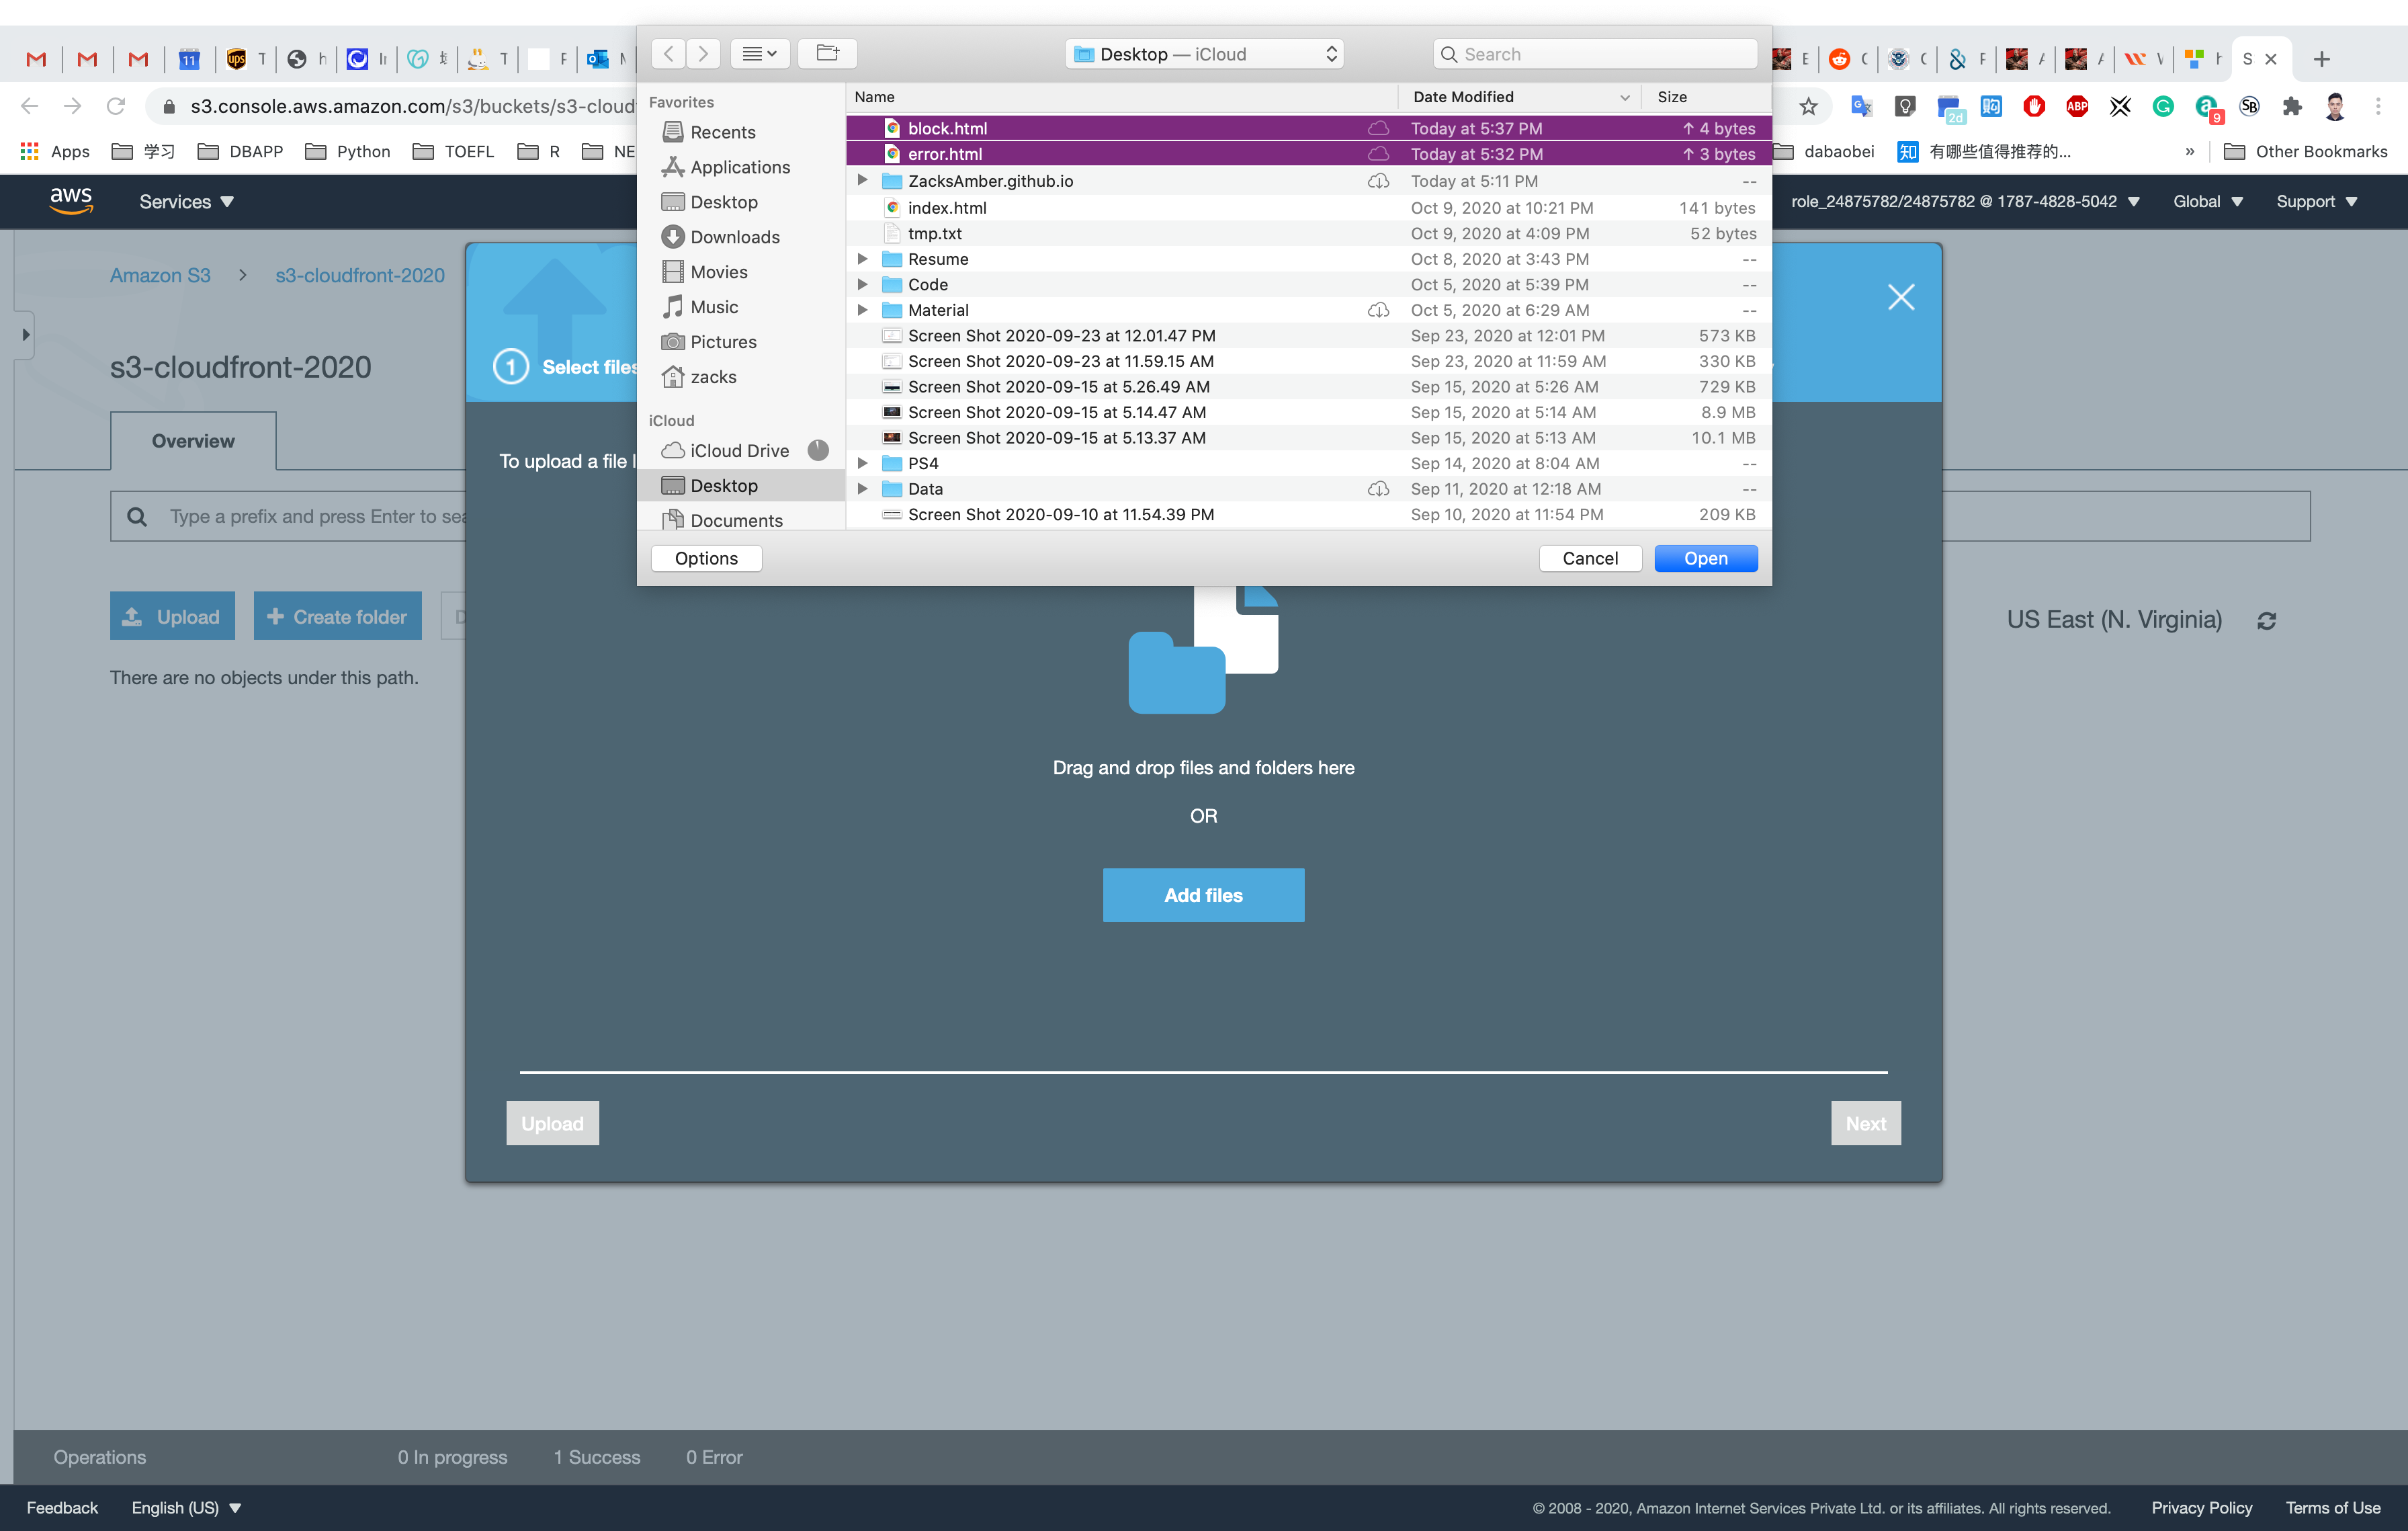Select the Overview tab
Image resolution: width=2408 pixels, height=1531 pixels.
pos(193,441)
